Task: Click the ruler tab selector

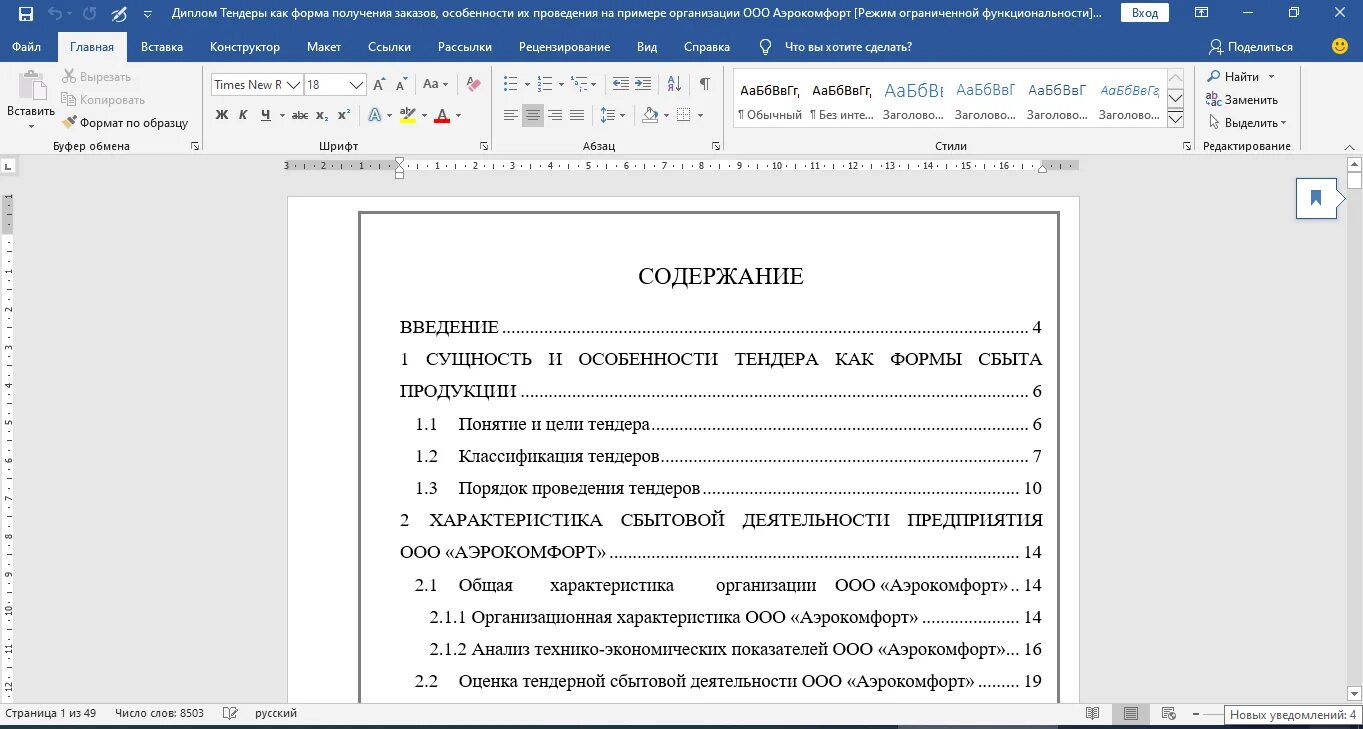Action: point(8,166)
